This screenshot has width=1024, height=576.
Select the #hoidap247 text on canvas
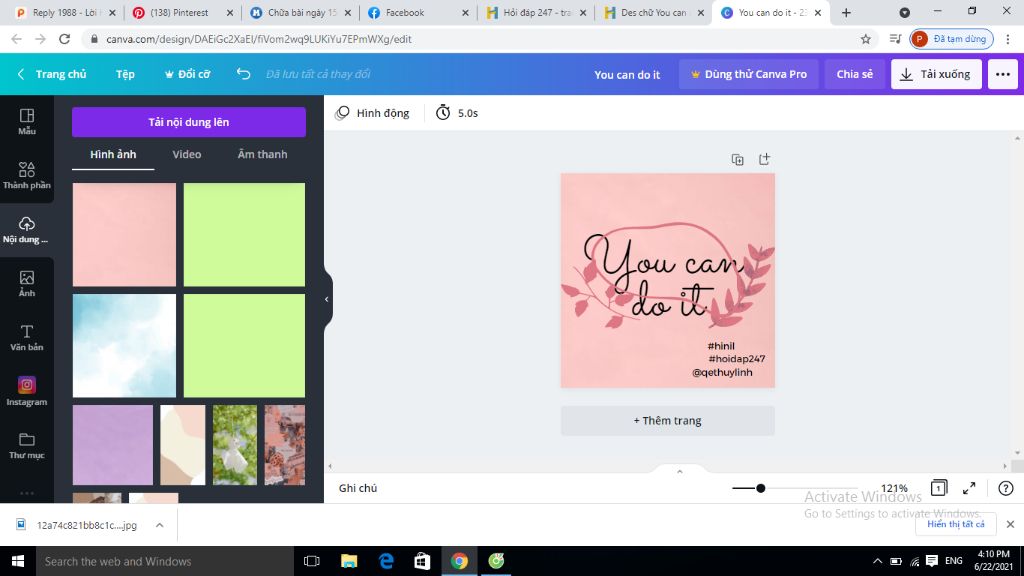pyautogui.click(x=737, y=359)
